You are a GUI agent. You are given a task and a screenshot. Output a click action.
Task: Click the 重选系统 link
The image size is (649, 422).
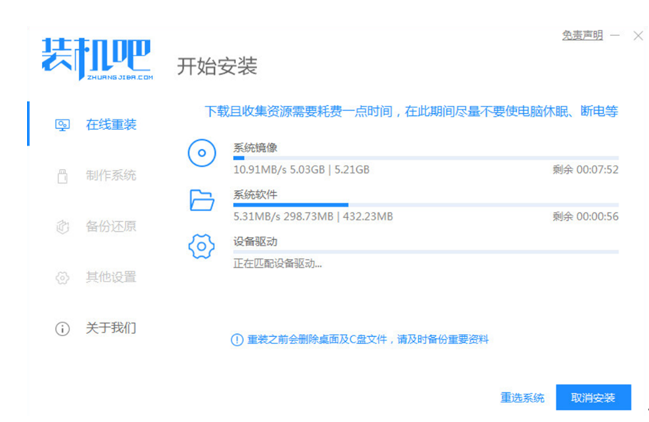click(x=522, y=398)
